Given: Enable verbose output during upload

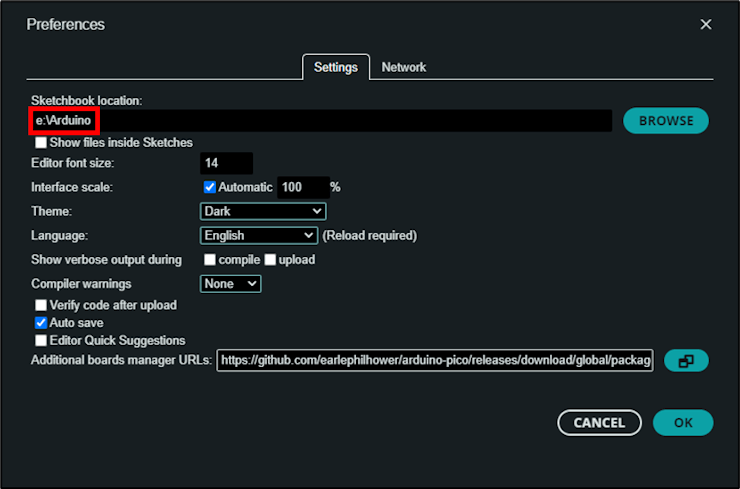Looking at the screenshot, I should (x=270, y=260).
